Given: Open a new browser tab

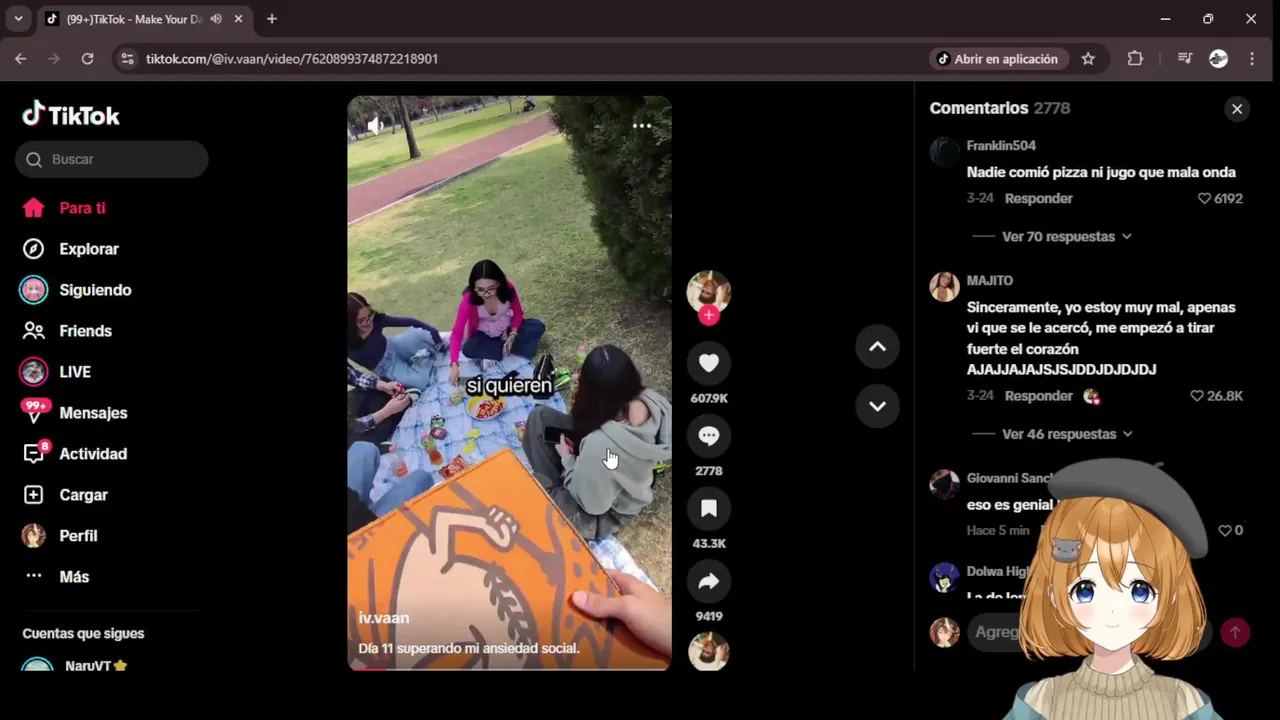Looking at the screenshot, I should click(x=271, y=19).
